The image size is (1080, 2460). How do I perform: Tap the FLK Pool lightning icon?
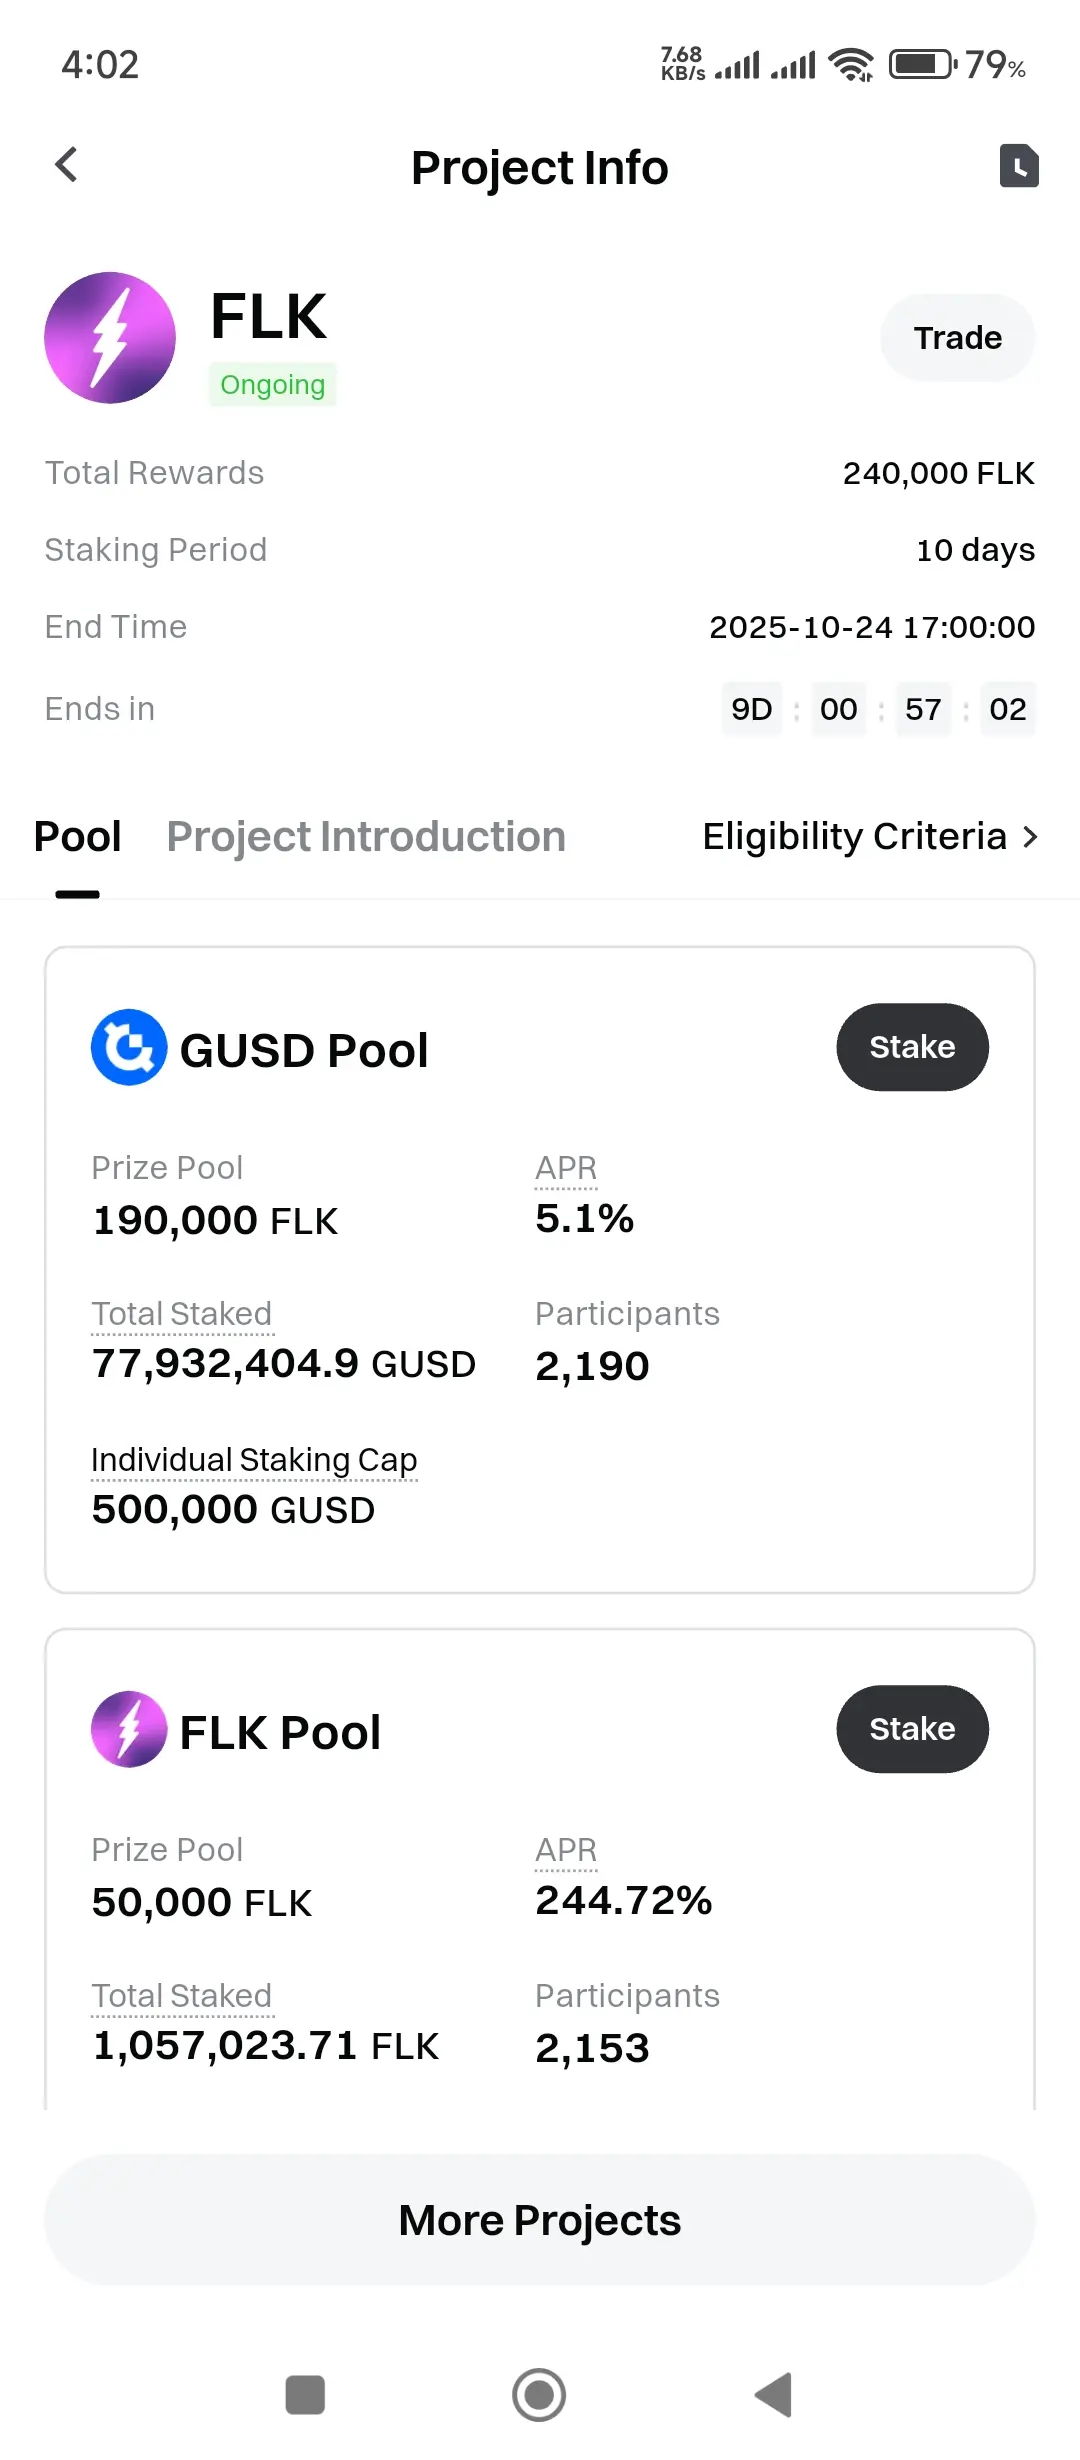click(x=129, y=1729)
